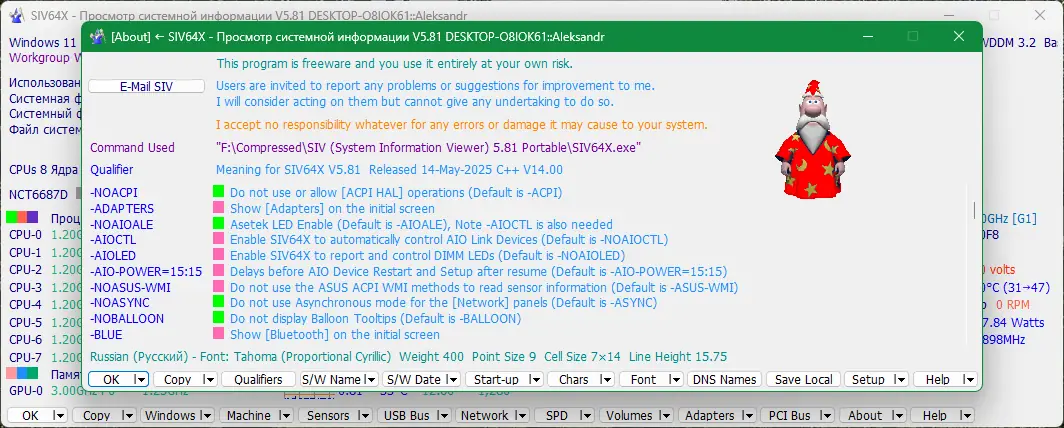
Task: Click the CPU-7 row label in main window
Action: 25,357
